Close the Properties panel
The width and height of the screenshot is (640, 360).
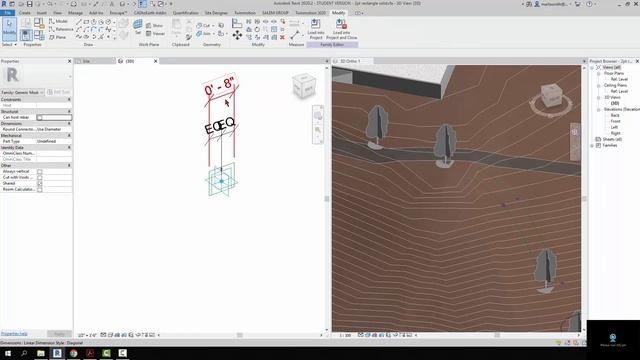(69, 61)
